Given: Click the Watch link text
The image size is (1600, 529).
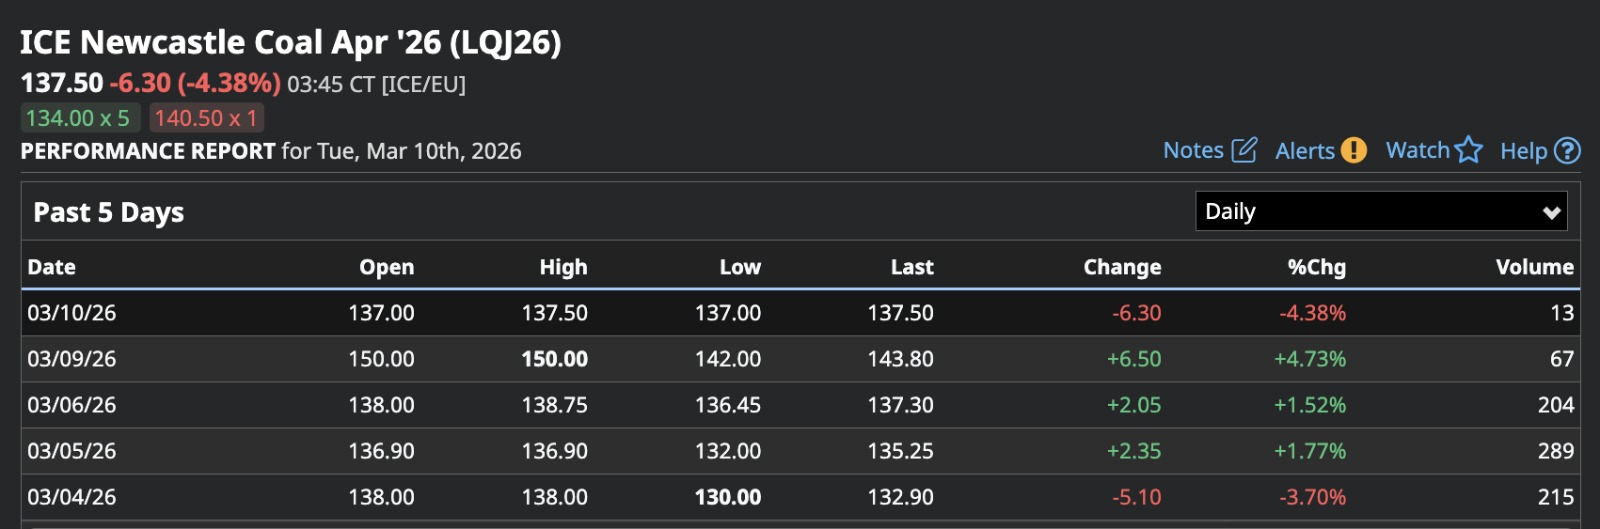Looking at the screenshot, I should [1417, 150].
